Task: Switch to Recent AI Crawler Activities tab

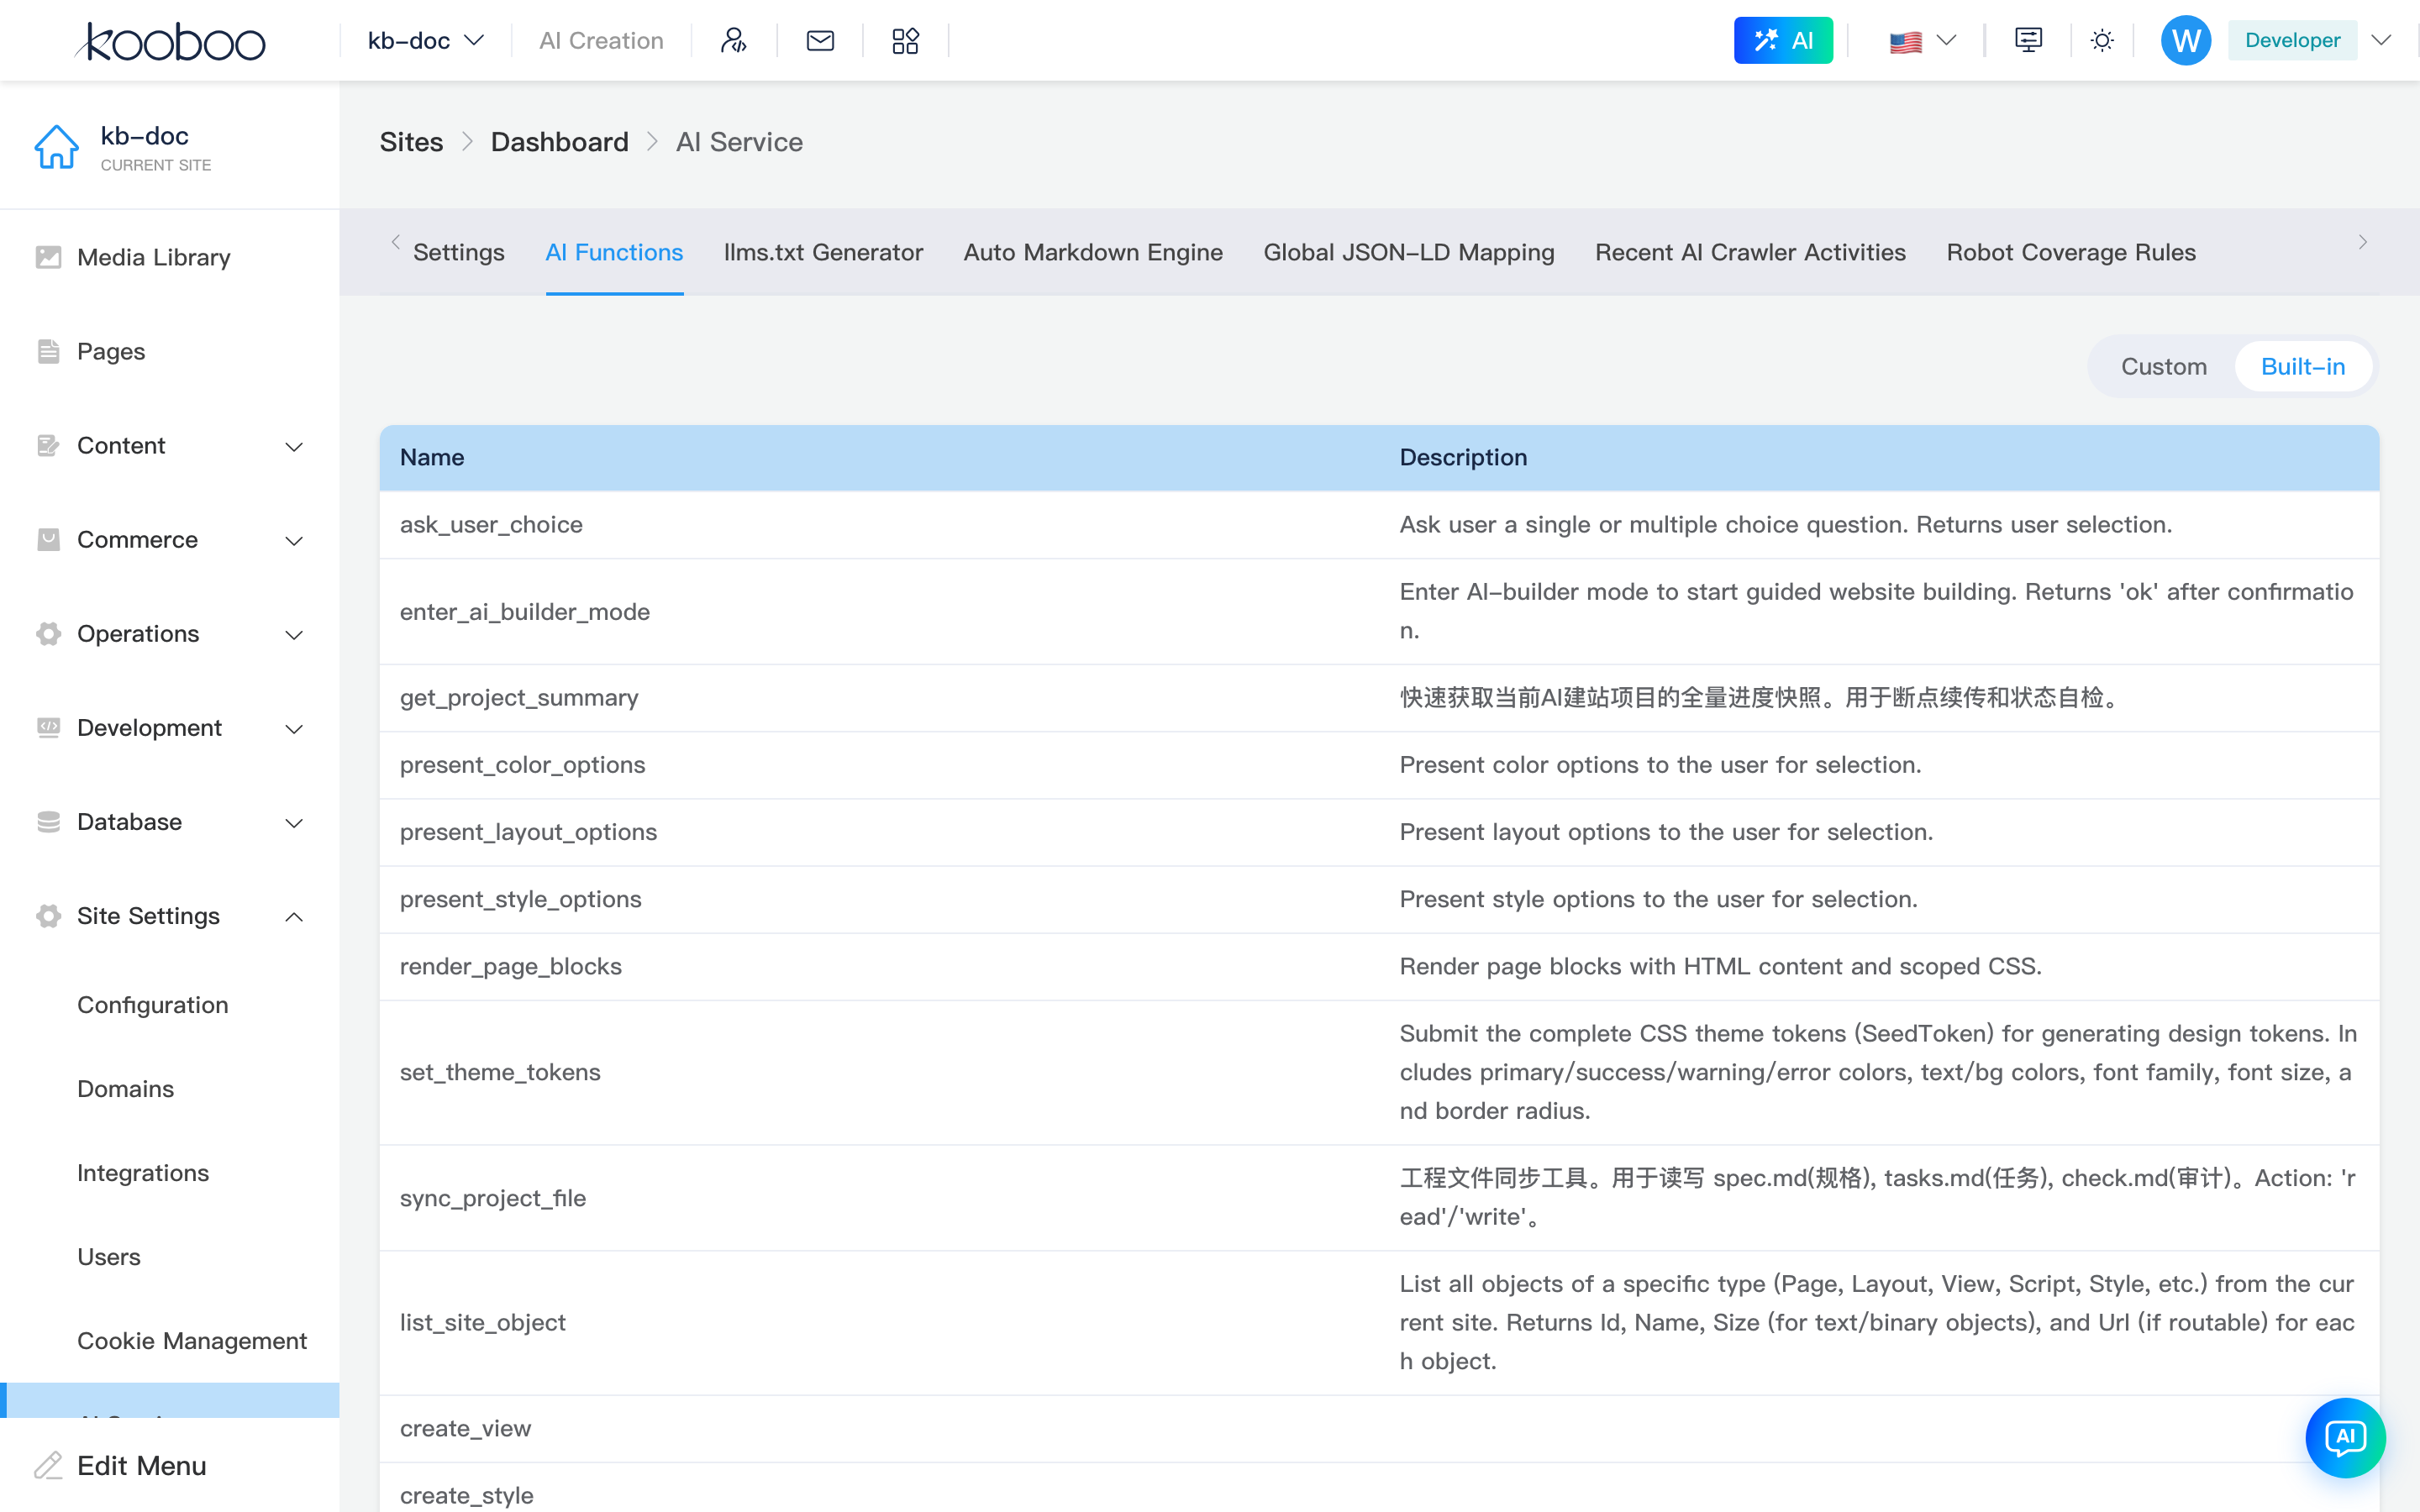Action: click(x=1750, y=252)
